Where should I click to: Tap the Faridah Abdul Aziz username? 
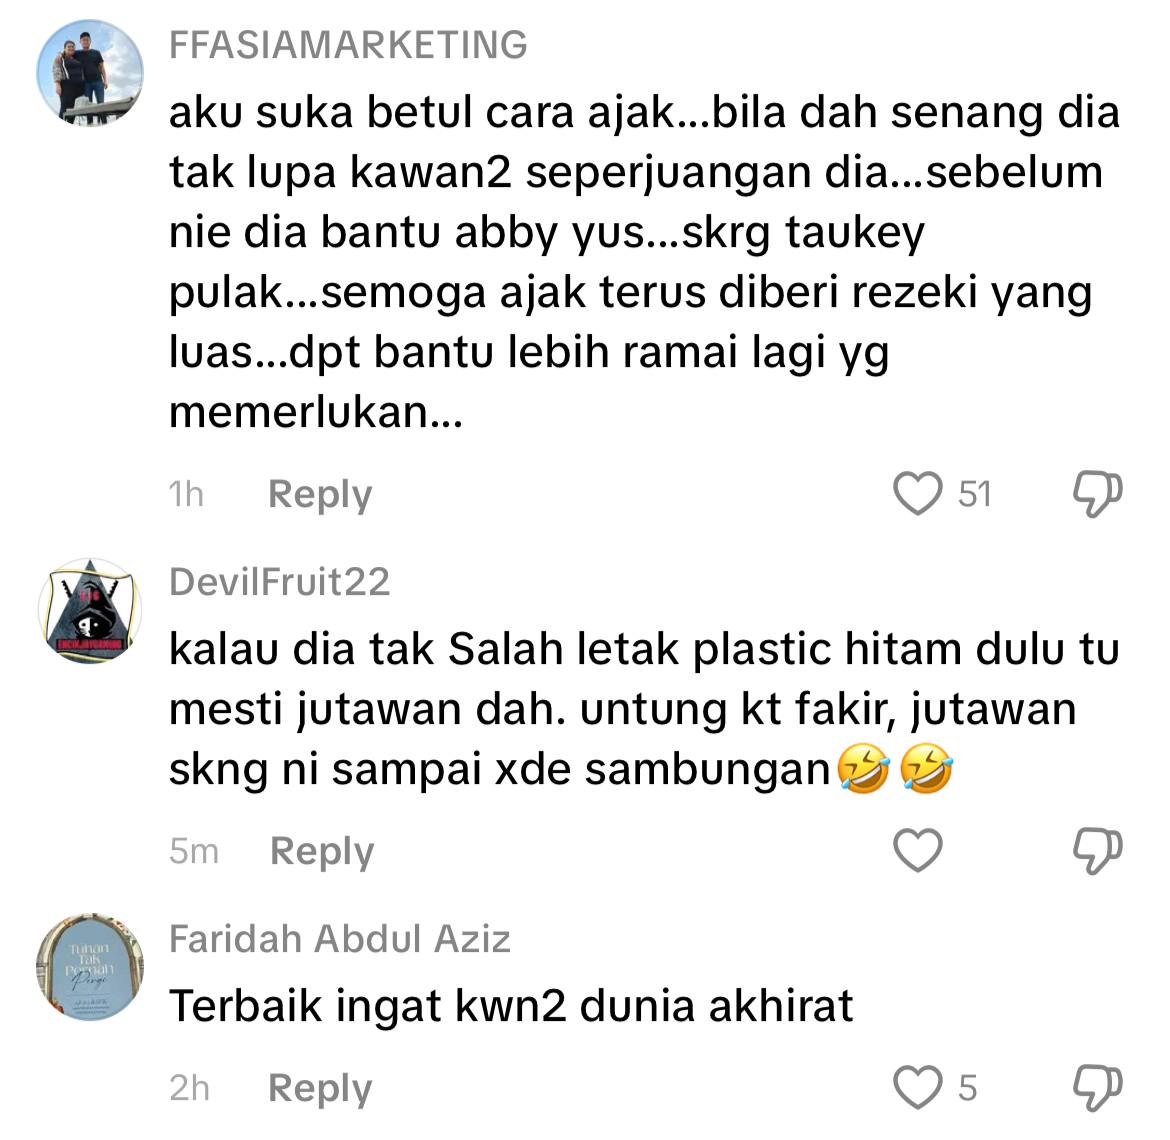(x=340, y=939)
